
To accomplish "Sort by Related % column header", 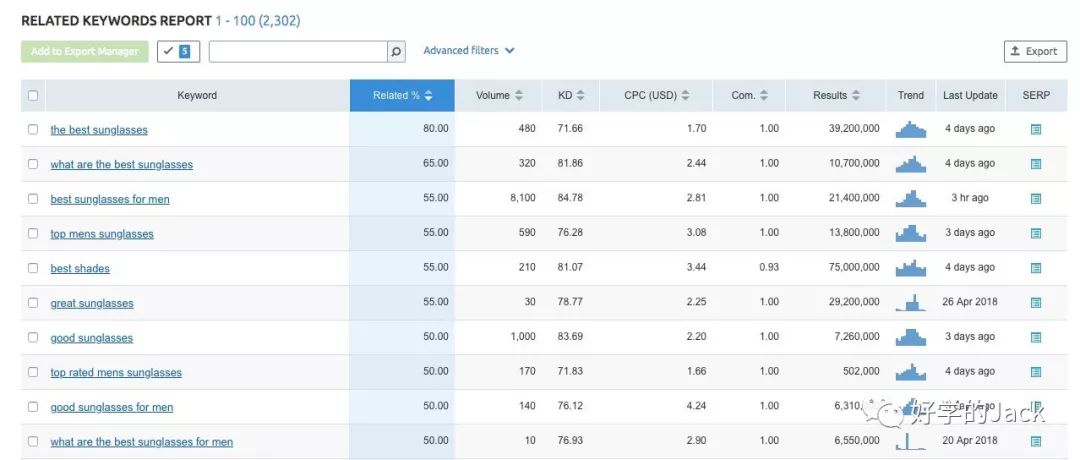I will 402,96.
